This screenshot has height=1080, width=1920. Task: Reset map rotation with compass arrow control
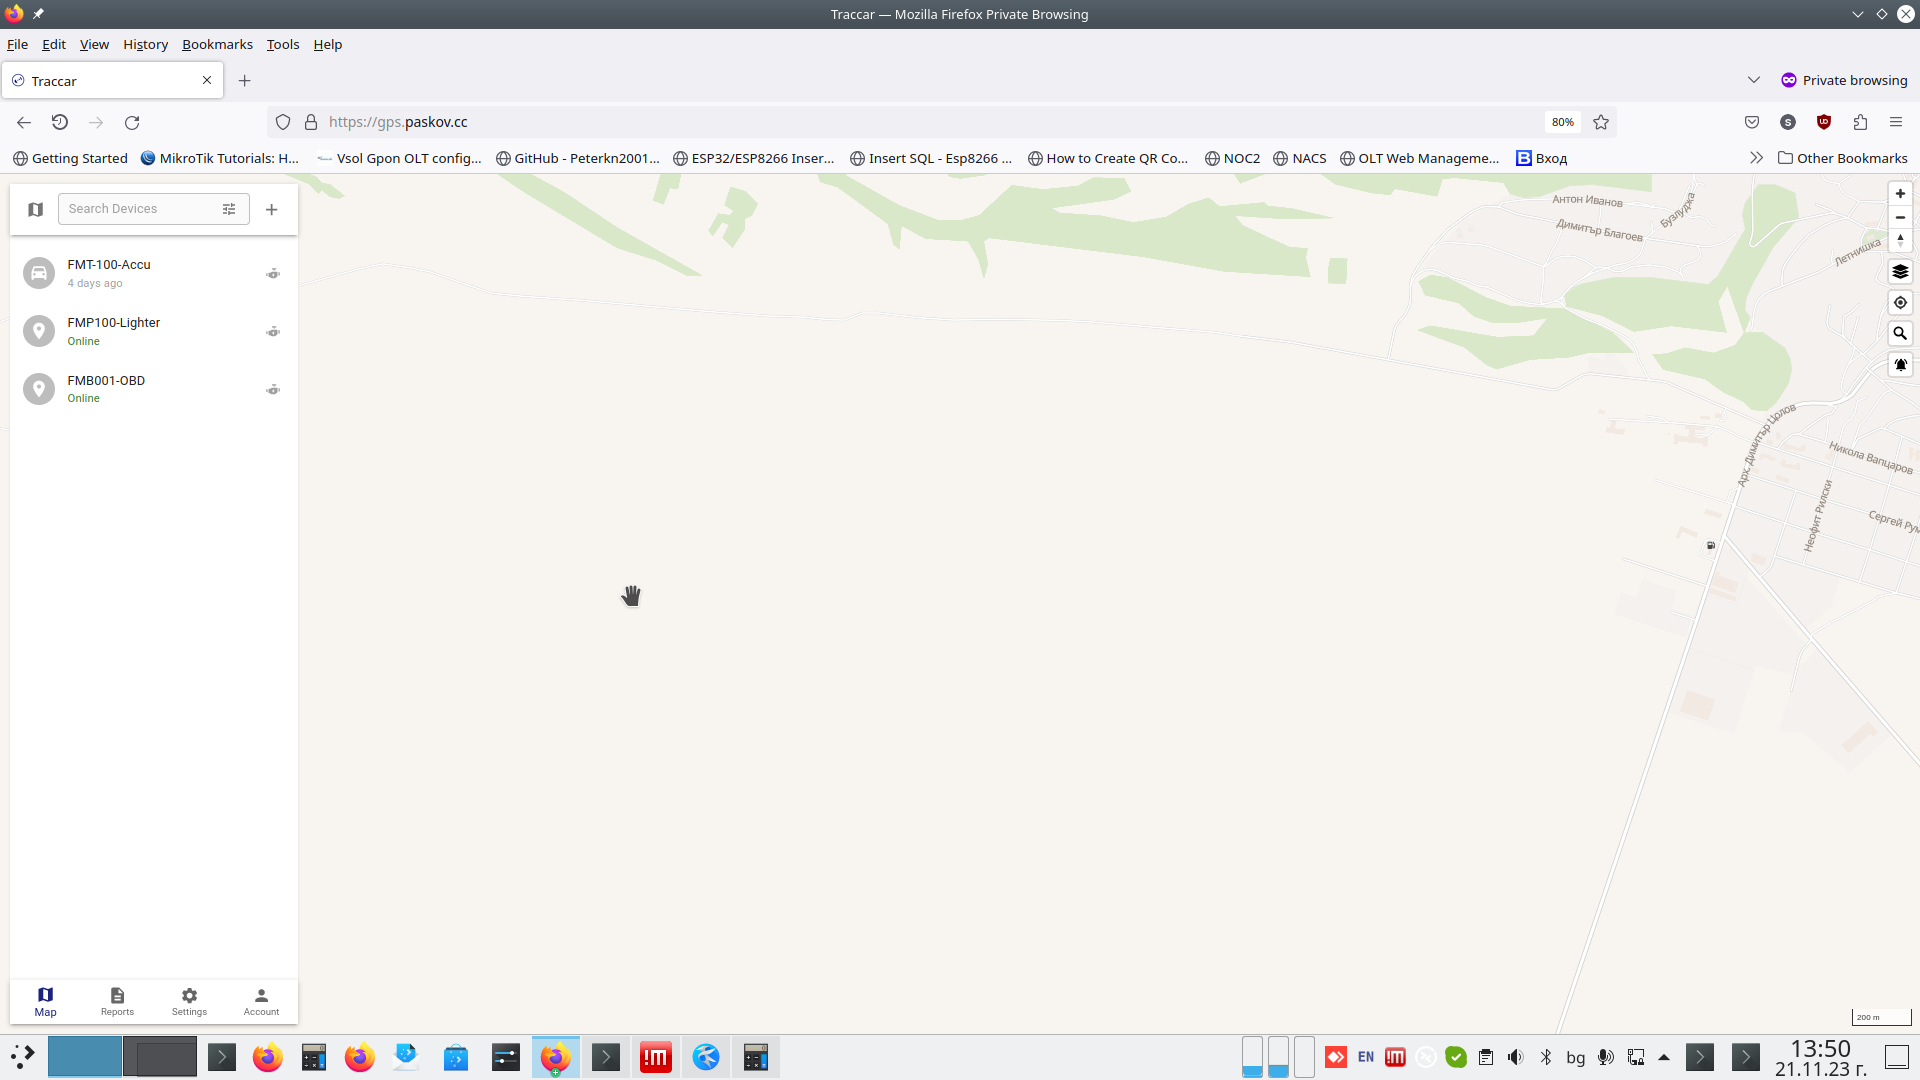pyautogui.click(x=1899, y=240)
